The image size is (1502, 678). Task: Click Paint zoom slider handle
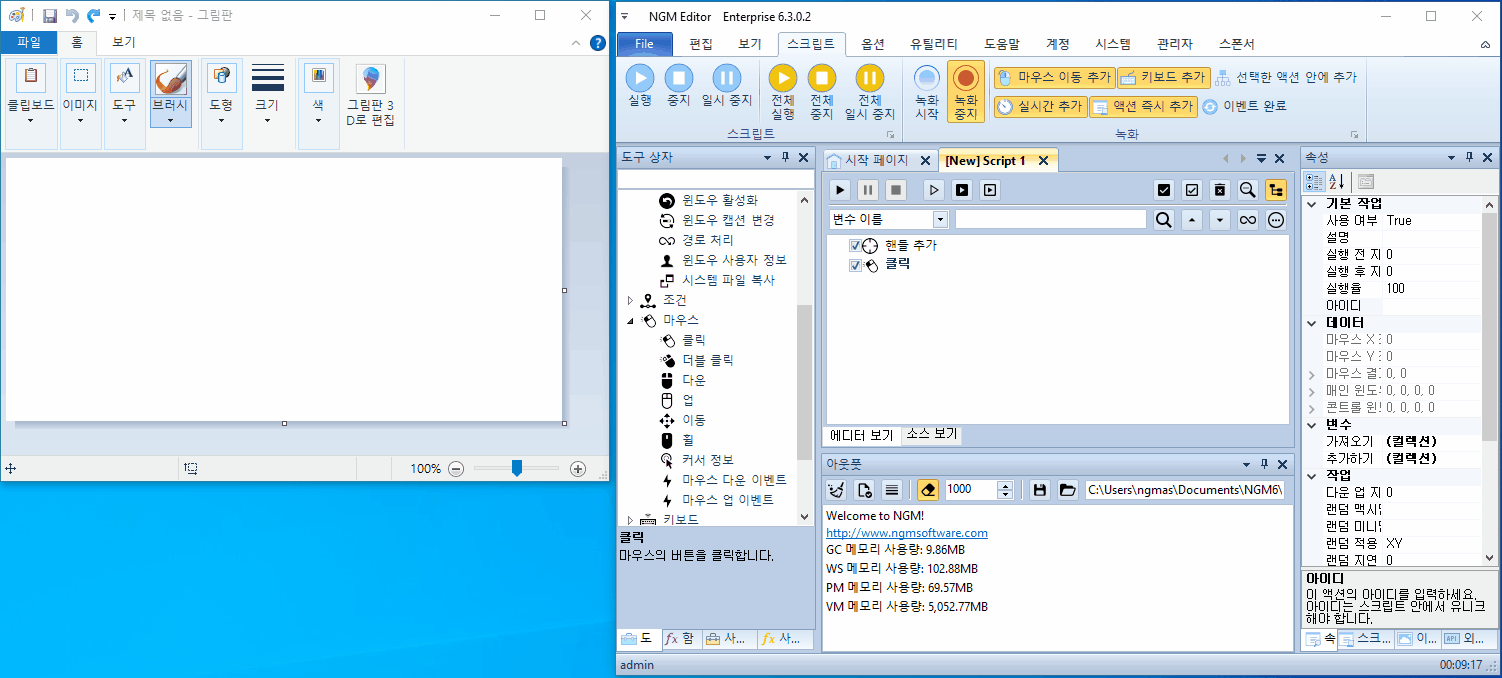coord(517,468)
